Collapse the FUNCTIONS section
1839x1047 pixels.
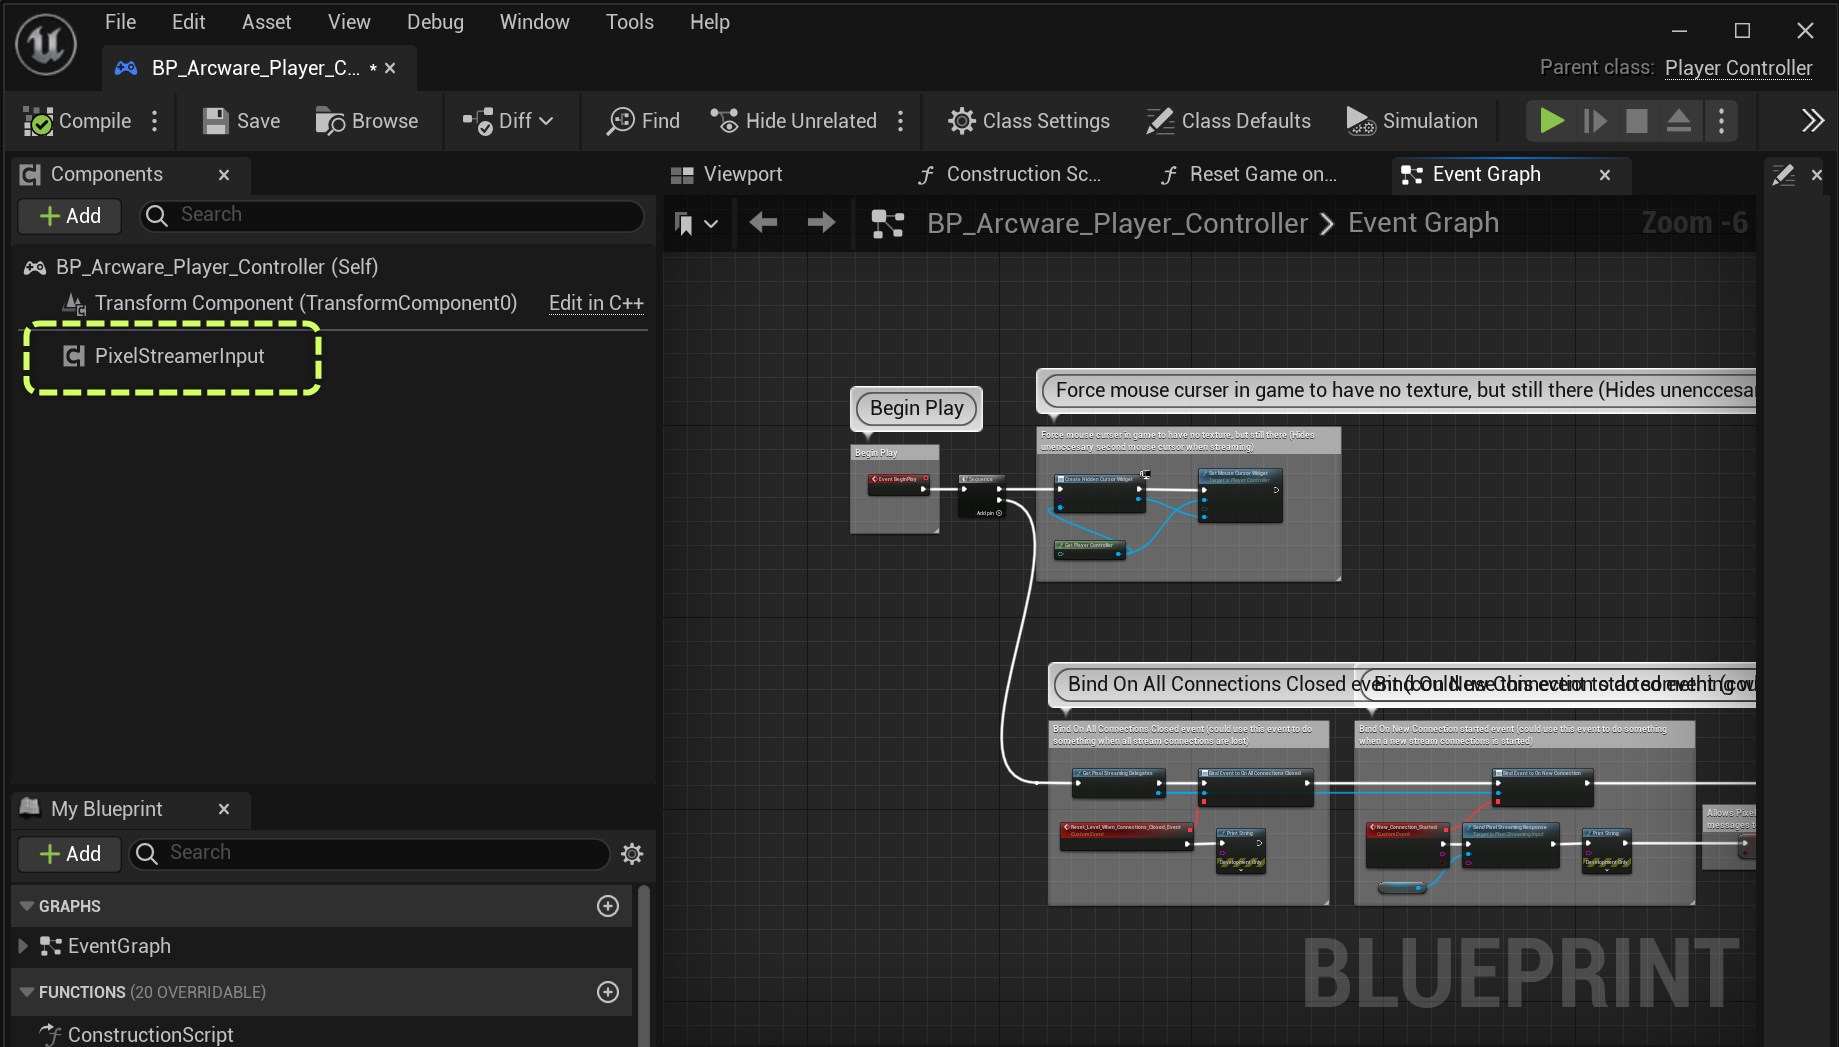[x=27, y=992]
